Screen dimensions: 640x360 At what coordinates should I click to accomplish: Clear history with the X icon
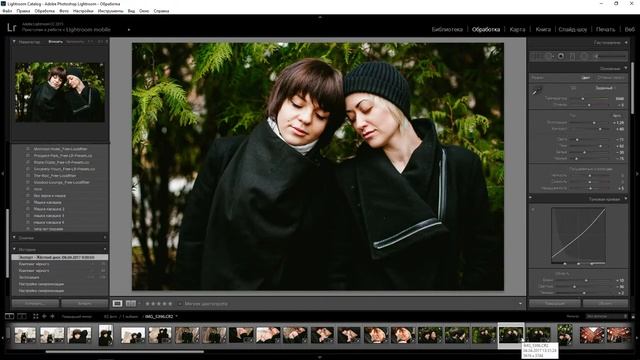pos(105,249)
